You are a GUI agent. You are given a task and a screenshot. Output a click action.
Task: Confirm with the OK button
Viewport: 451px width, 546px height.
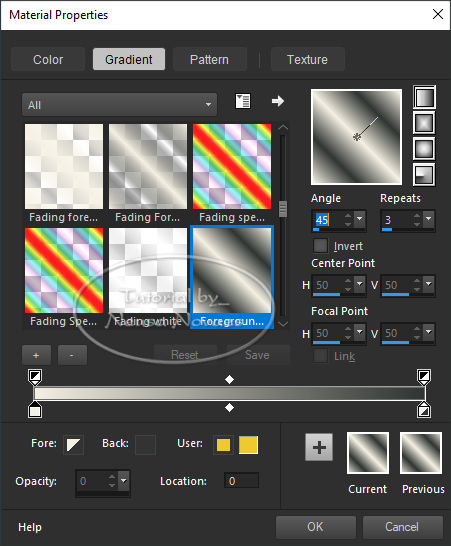pyautogui.click(x=316, y=527)
